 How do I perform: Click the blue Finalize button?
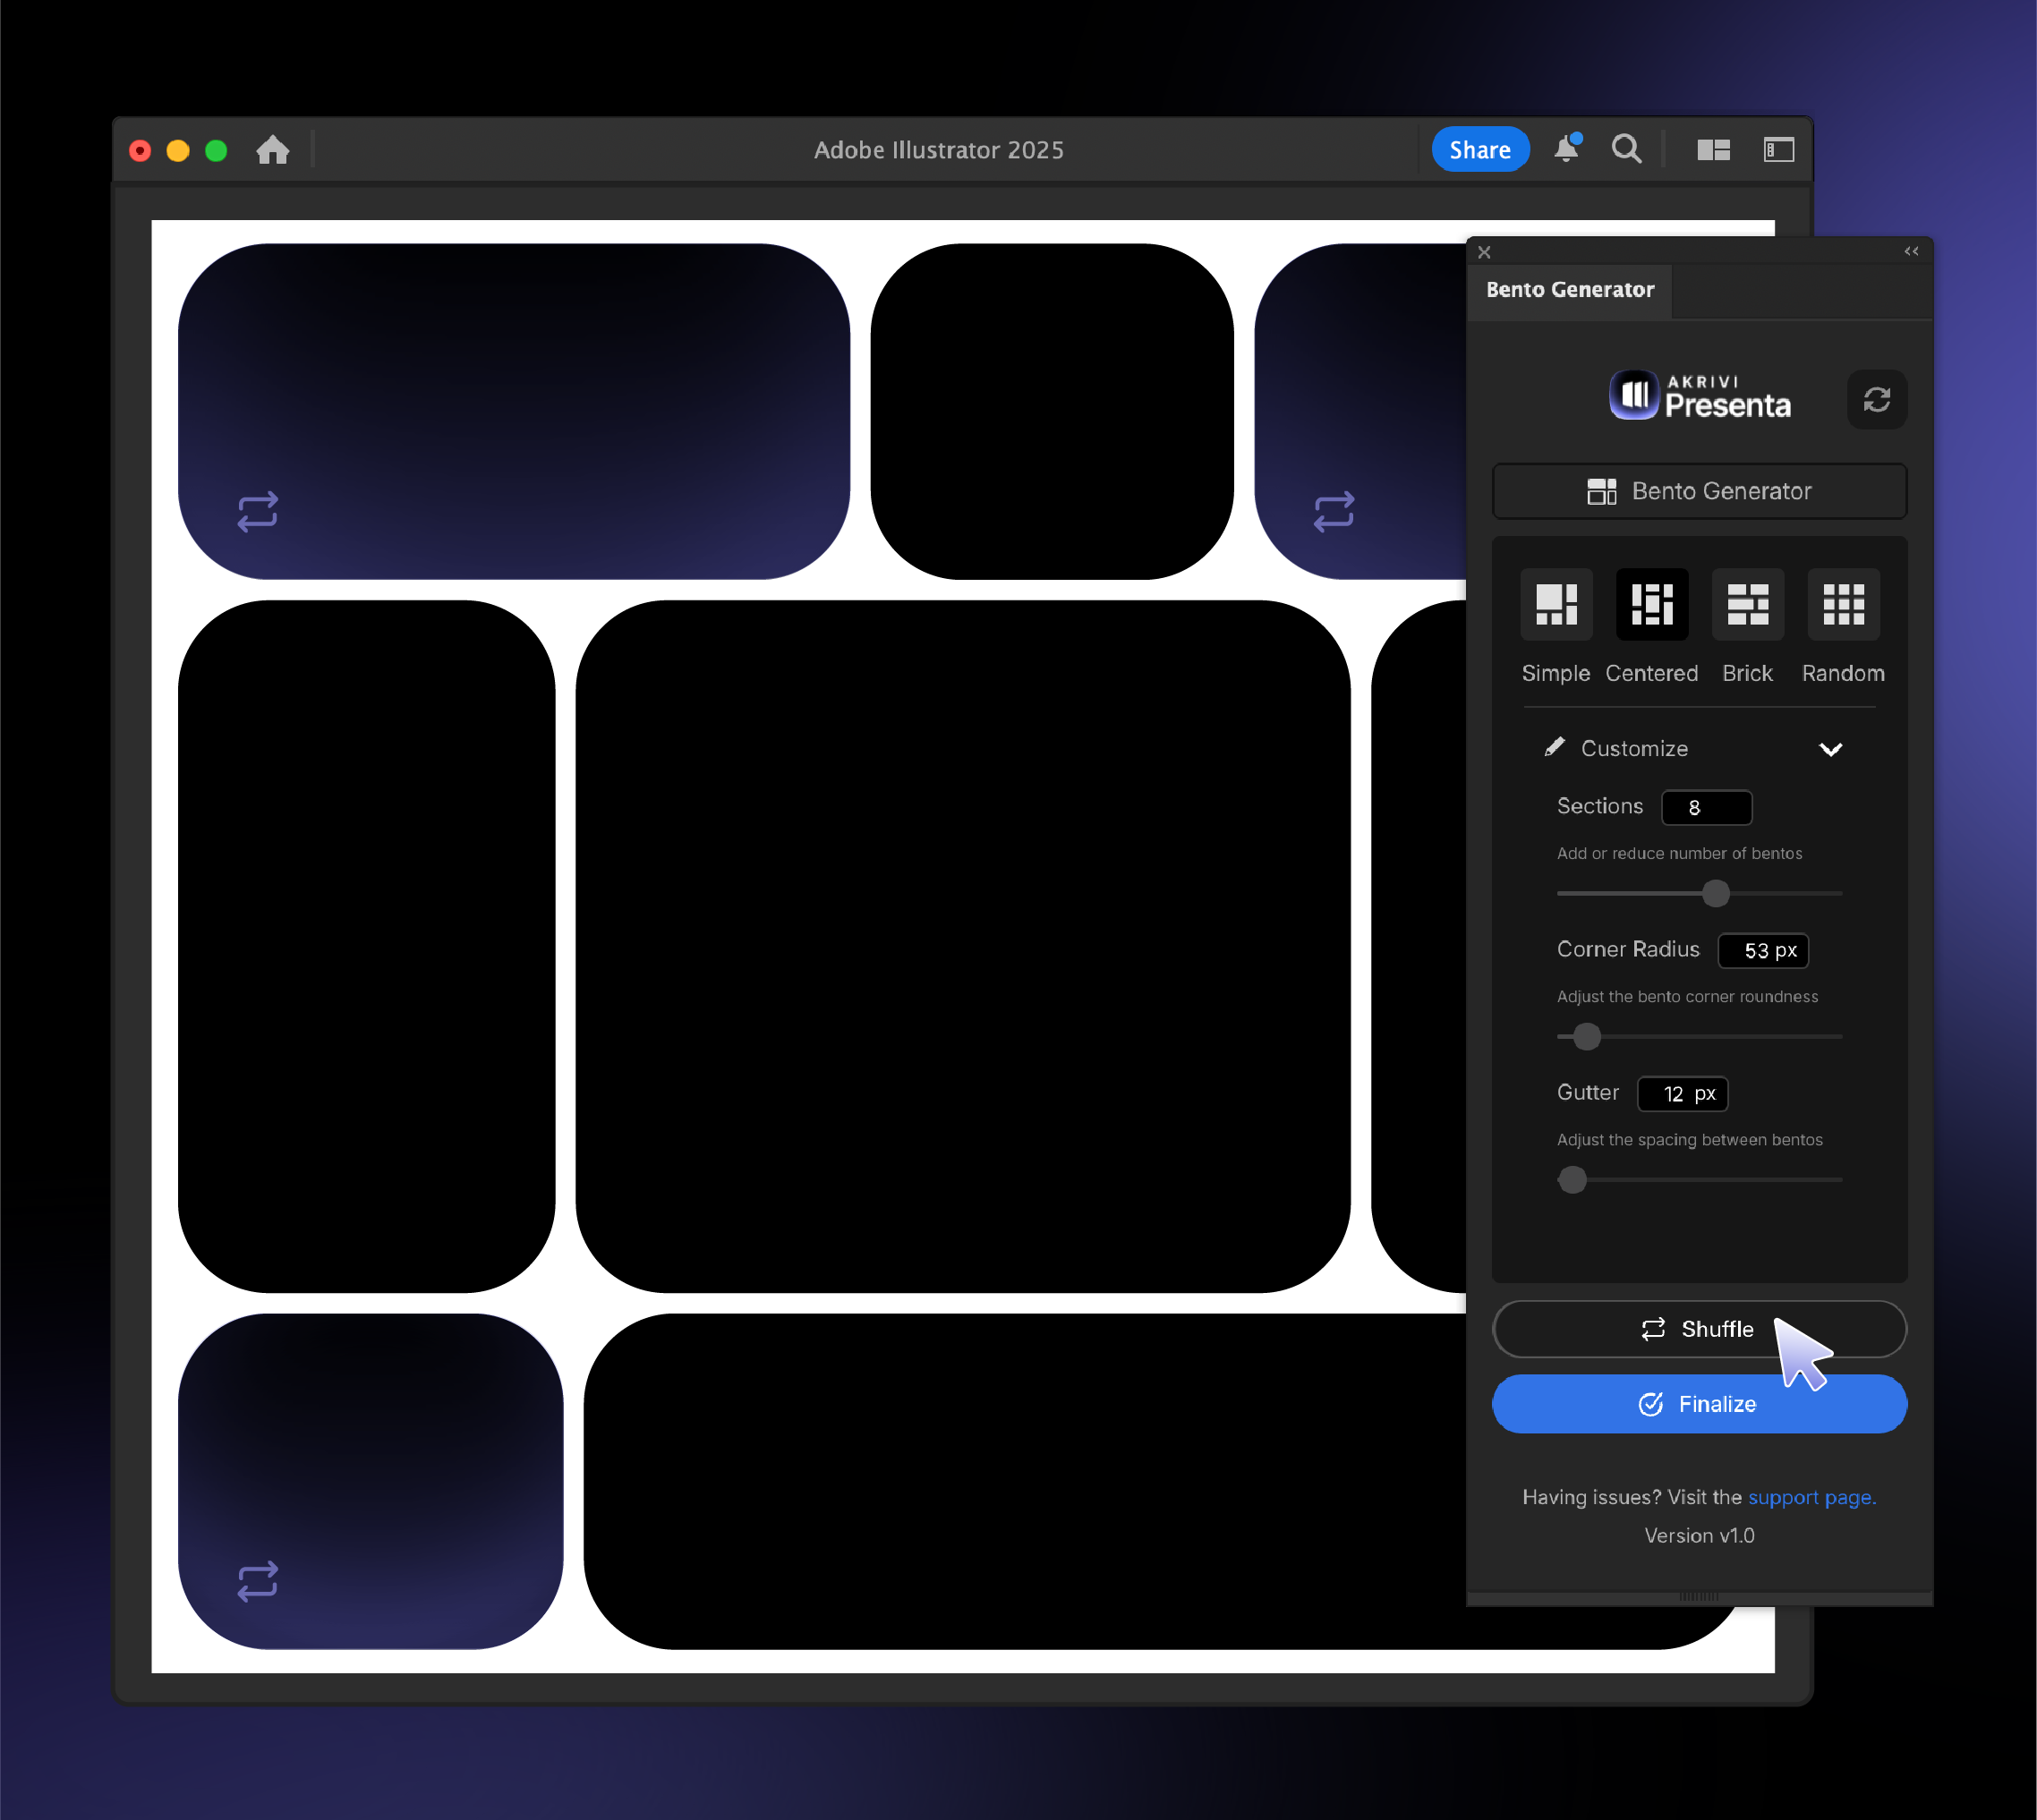pos(1699,1404)
